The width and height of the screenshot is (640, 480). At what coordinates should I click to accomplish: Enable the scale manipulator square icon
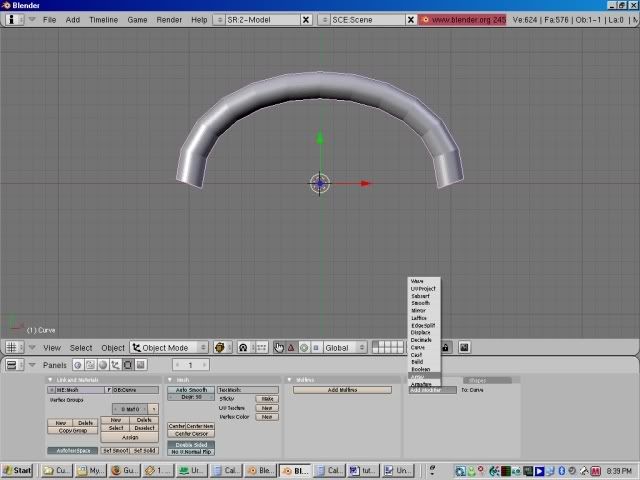316,348
